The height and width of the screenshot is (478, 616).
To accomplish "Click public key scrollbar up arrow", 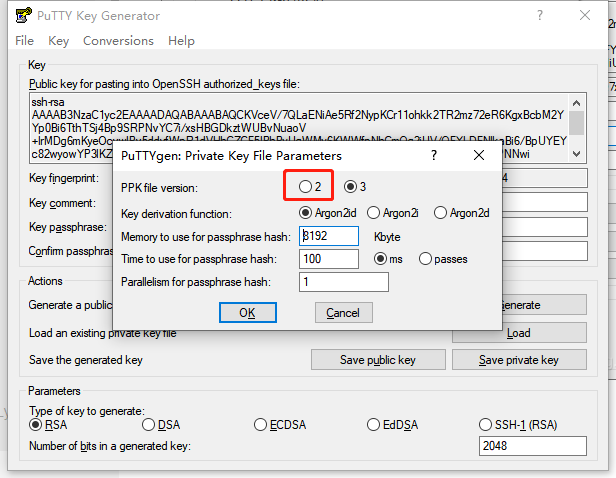I will pos(576,103).
